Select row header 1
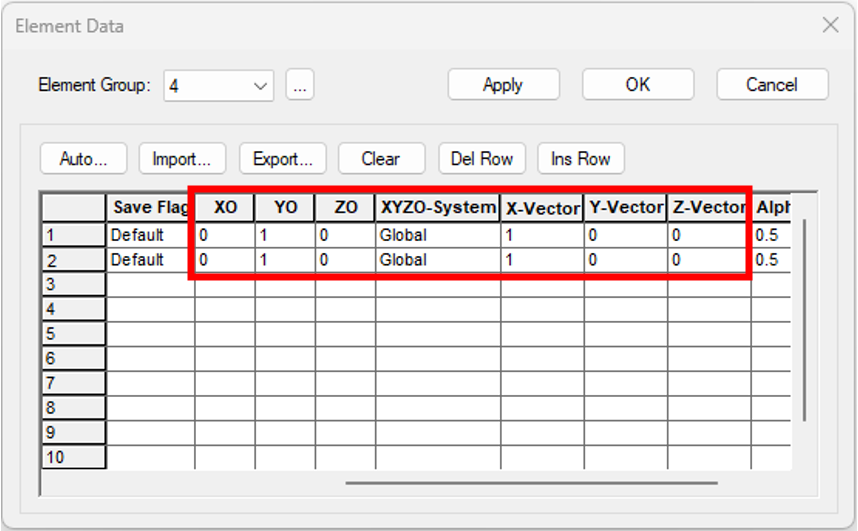Image resolution: width=858 pixels, height=531 pixels. click(x=73, y=235)
